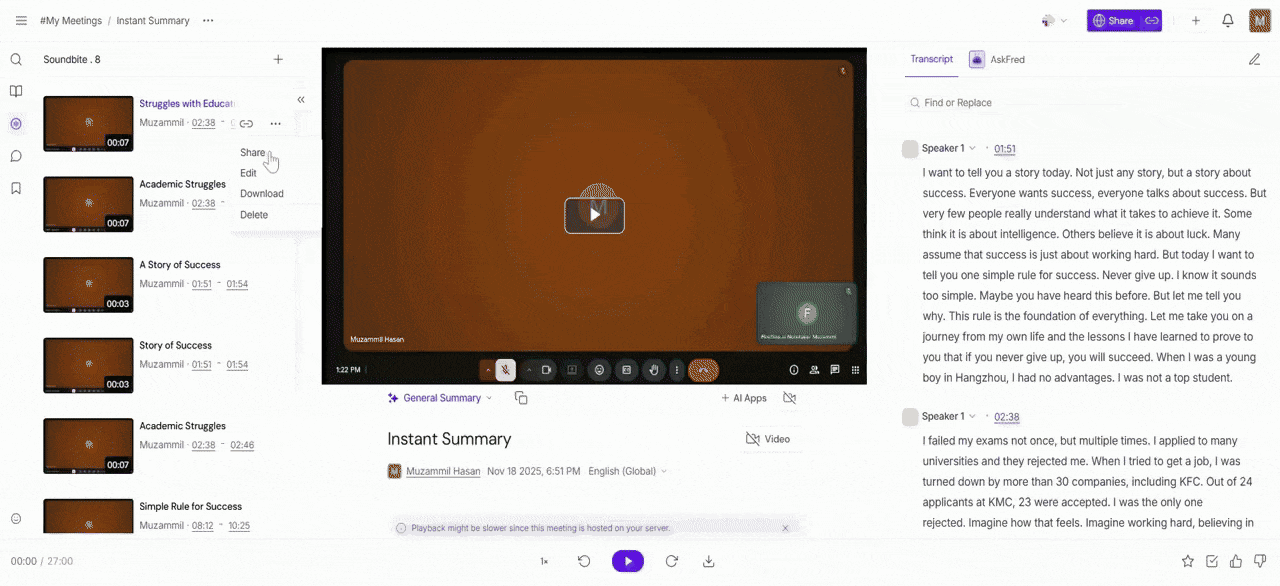Open the notifications bell at top right

click(x=1228, y=20)
